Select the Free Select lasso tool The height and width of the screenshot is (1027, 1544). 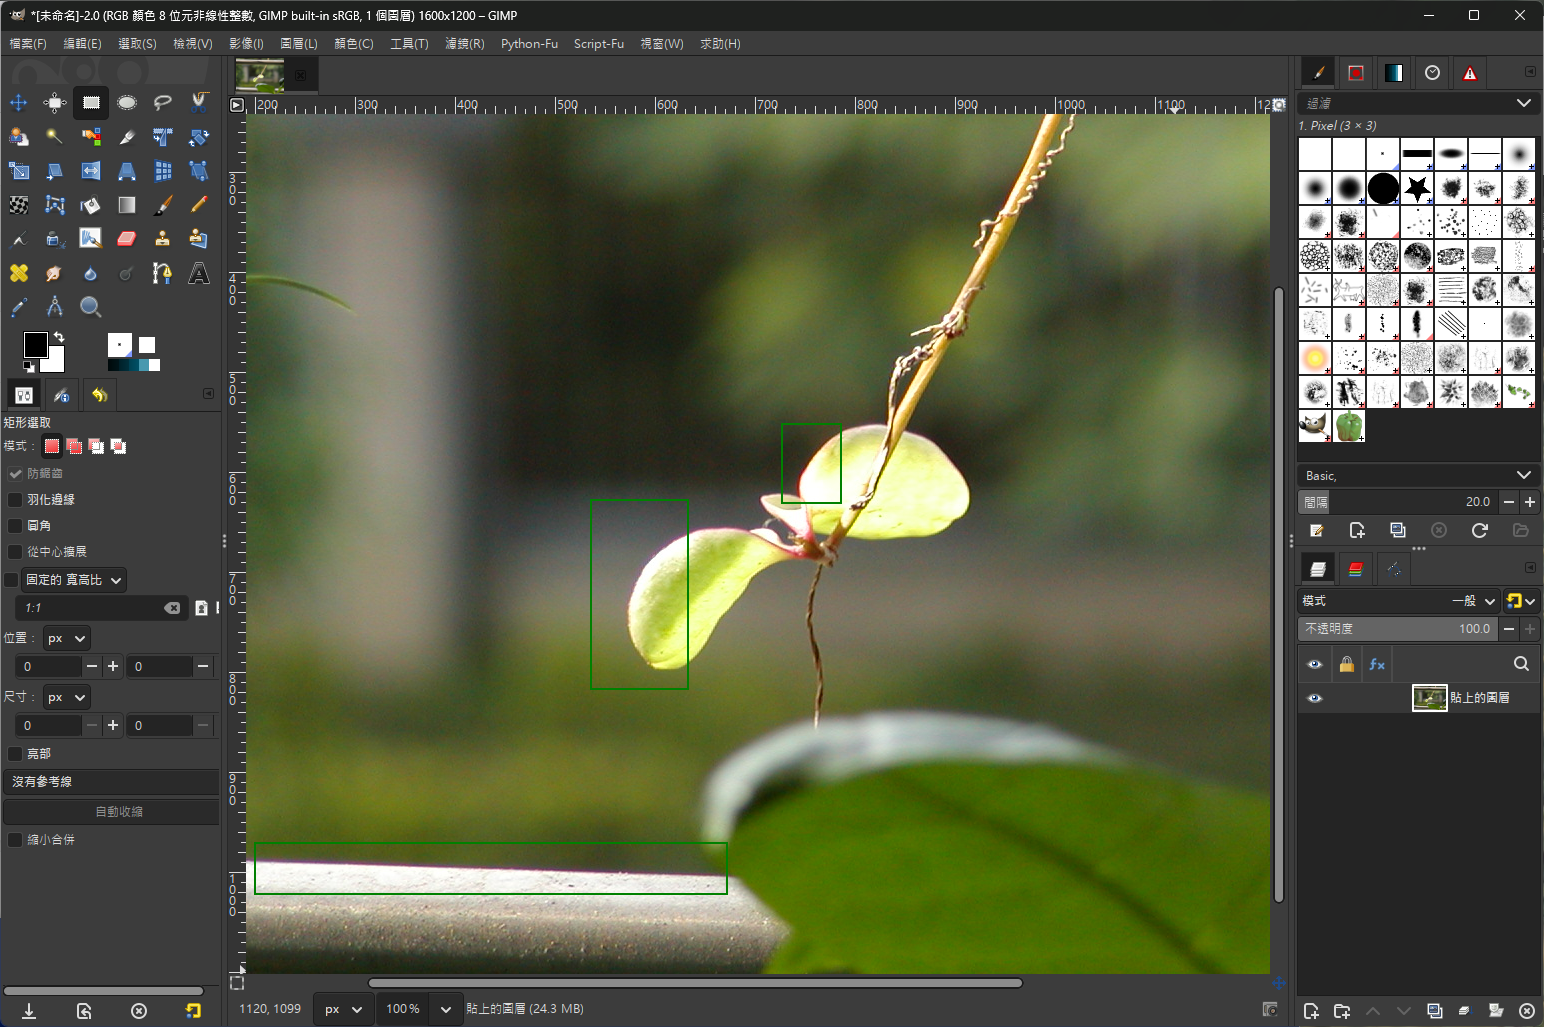[163, 102]
